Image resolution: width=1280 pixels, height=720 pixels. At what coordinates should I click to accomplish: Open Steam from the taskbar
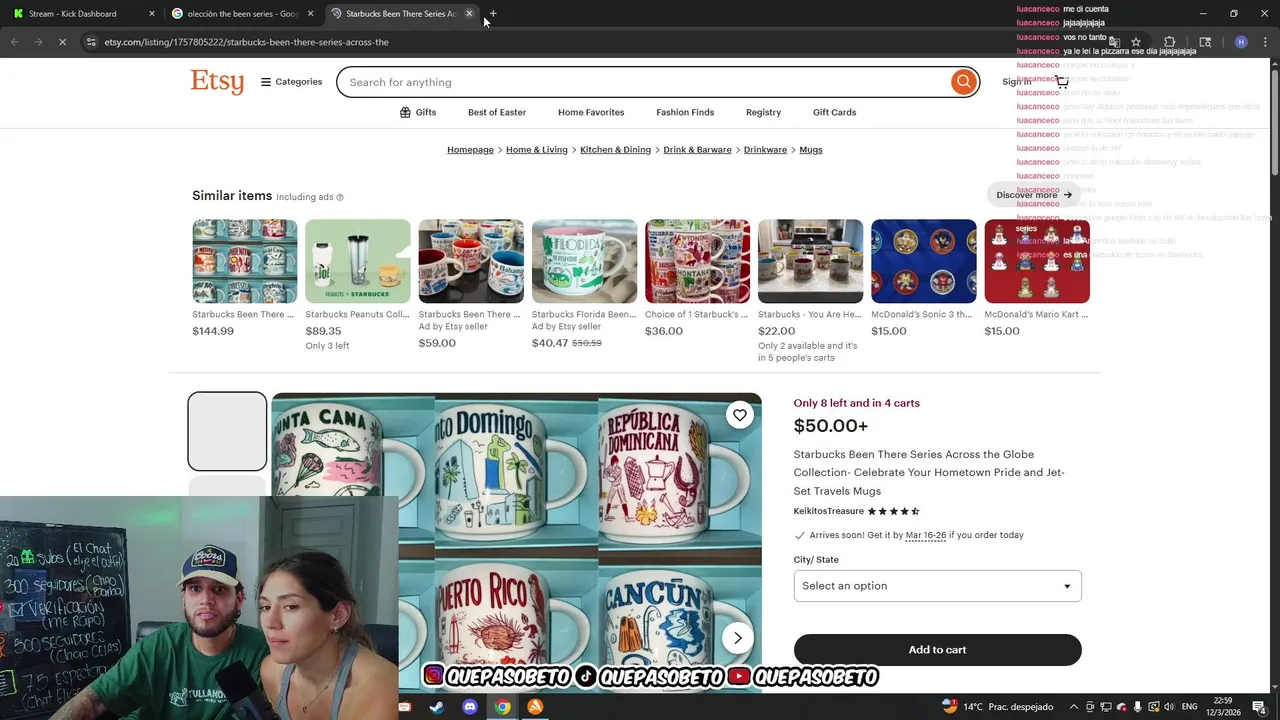437,707
